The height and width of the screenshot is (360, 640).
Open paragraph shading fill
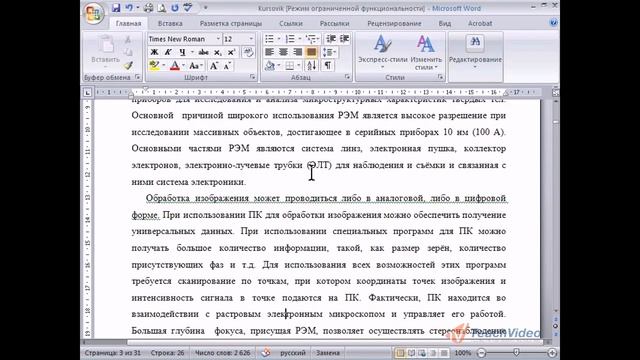[x=270, y=66]
